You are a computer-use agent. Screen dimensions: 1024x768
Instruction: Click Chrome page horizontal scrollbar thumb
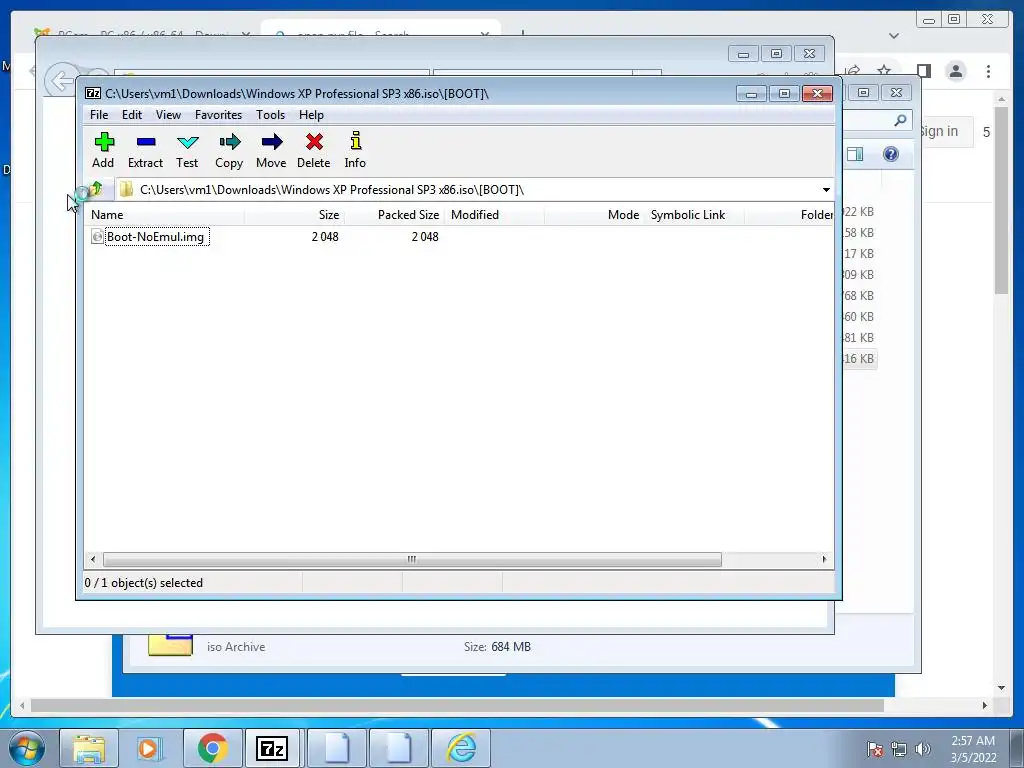pos(457,705)
